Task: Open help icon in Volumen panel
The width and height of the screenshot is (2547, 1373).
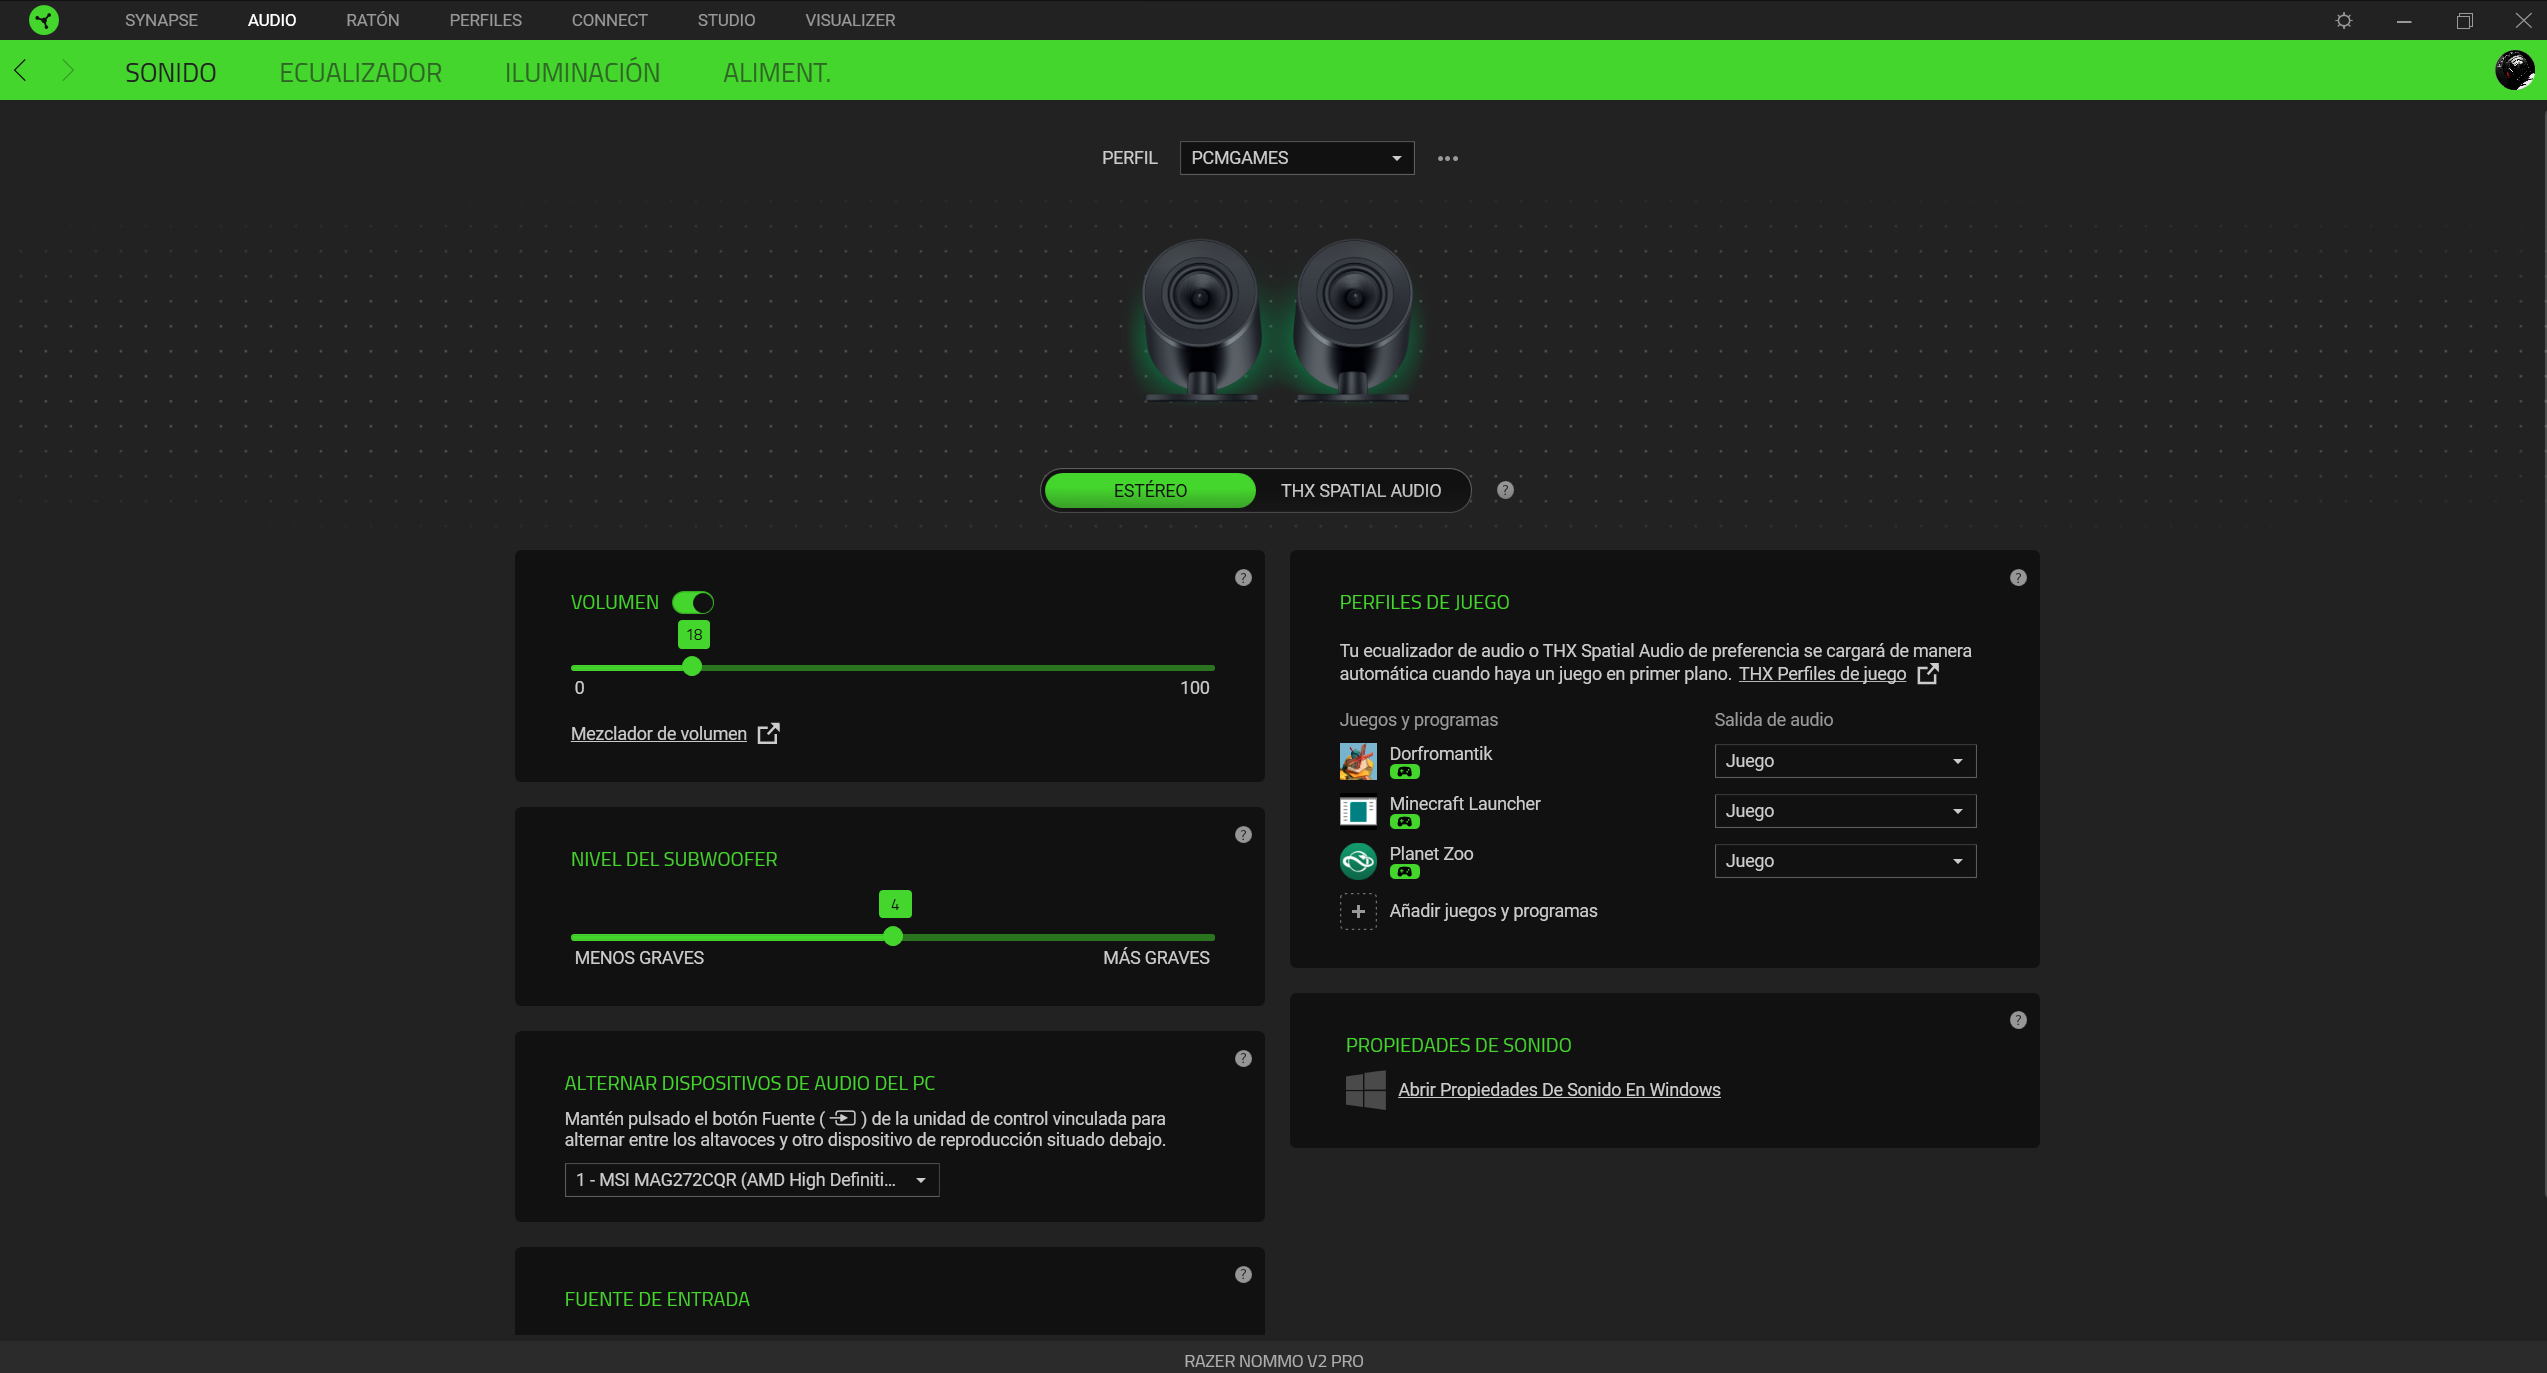Action: coord(1243,578)
